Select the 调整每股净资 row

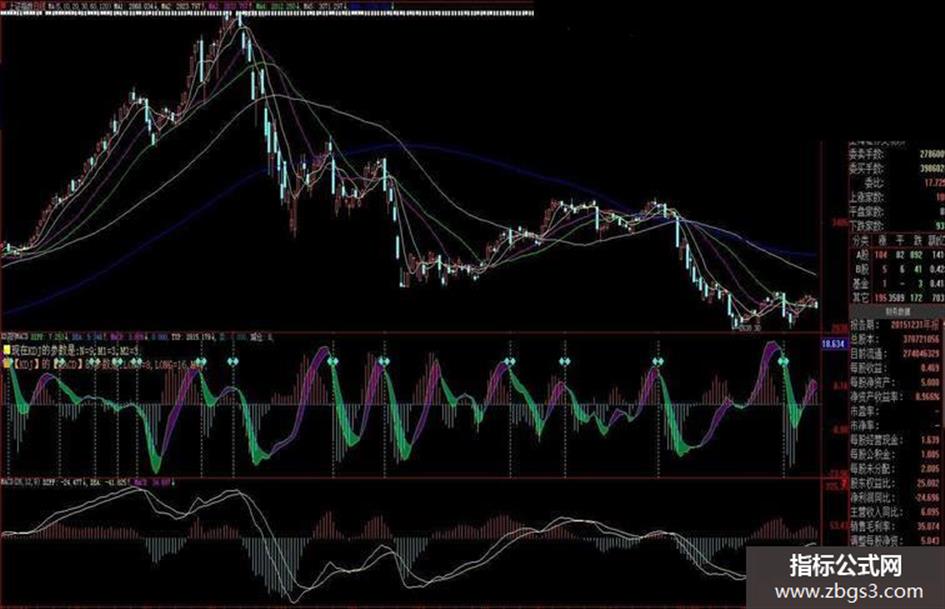[895, 541]
